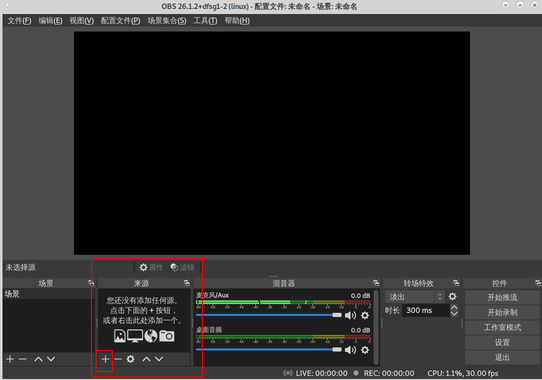Open source properties gear in sources toolbar
This screenshot has height=380, width=542.
pos(130,359)
